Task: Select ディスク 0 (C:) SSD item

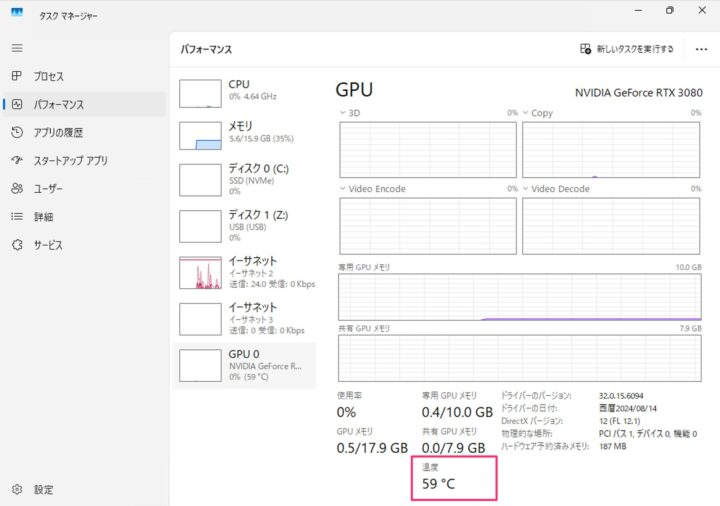Action: [x=243, y=179]
